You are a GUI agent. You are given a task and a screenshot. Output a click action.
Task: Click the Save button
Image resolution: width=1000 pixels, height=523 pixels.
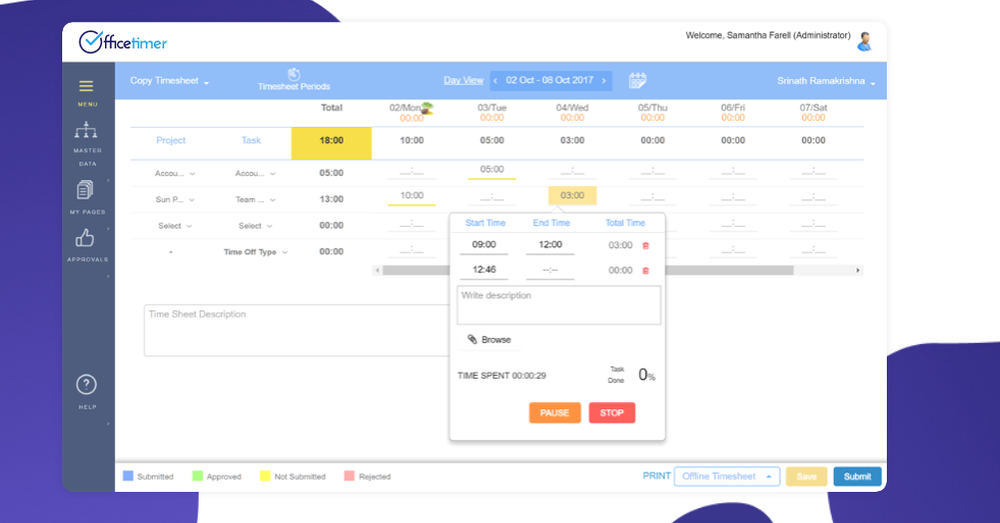806,476
